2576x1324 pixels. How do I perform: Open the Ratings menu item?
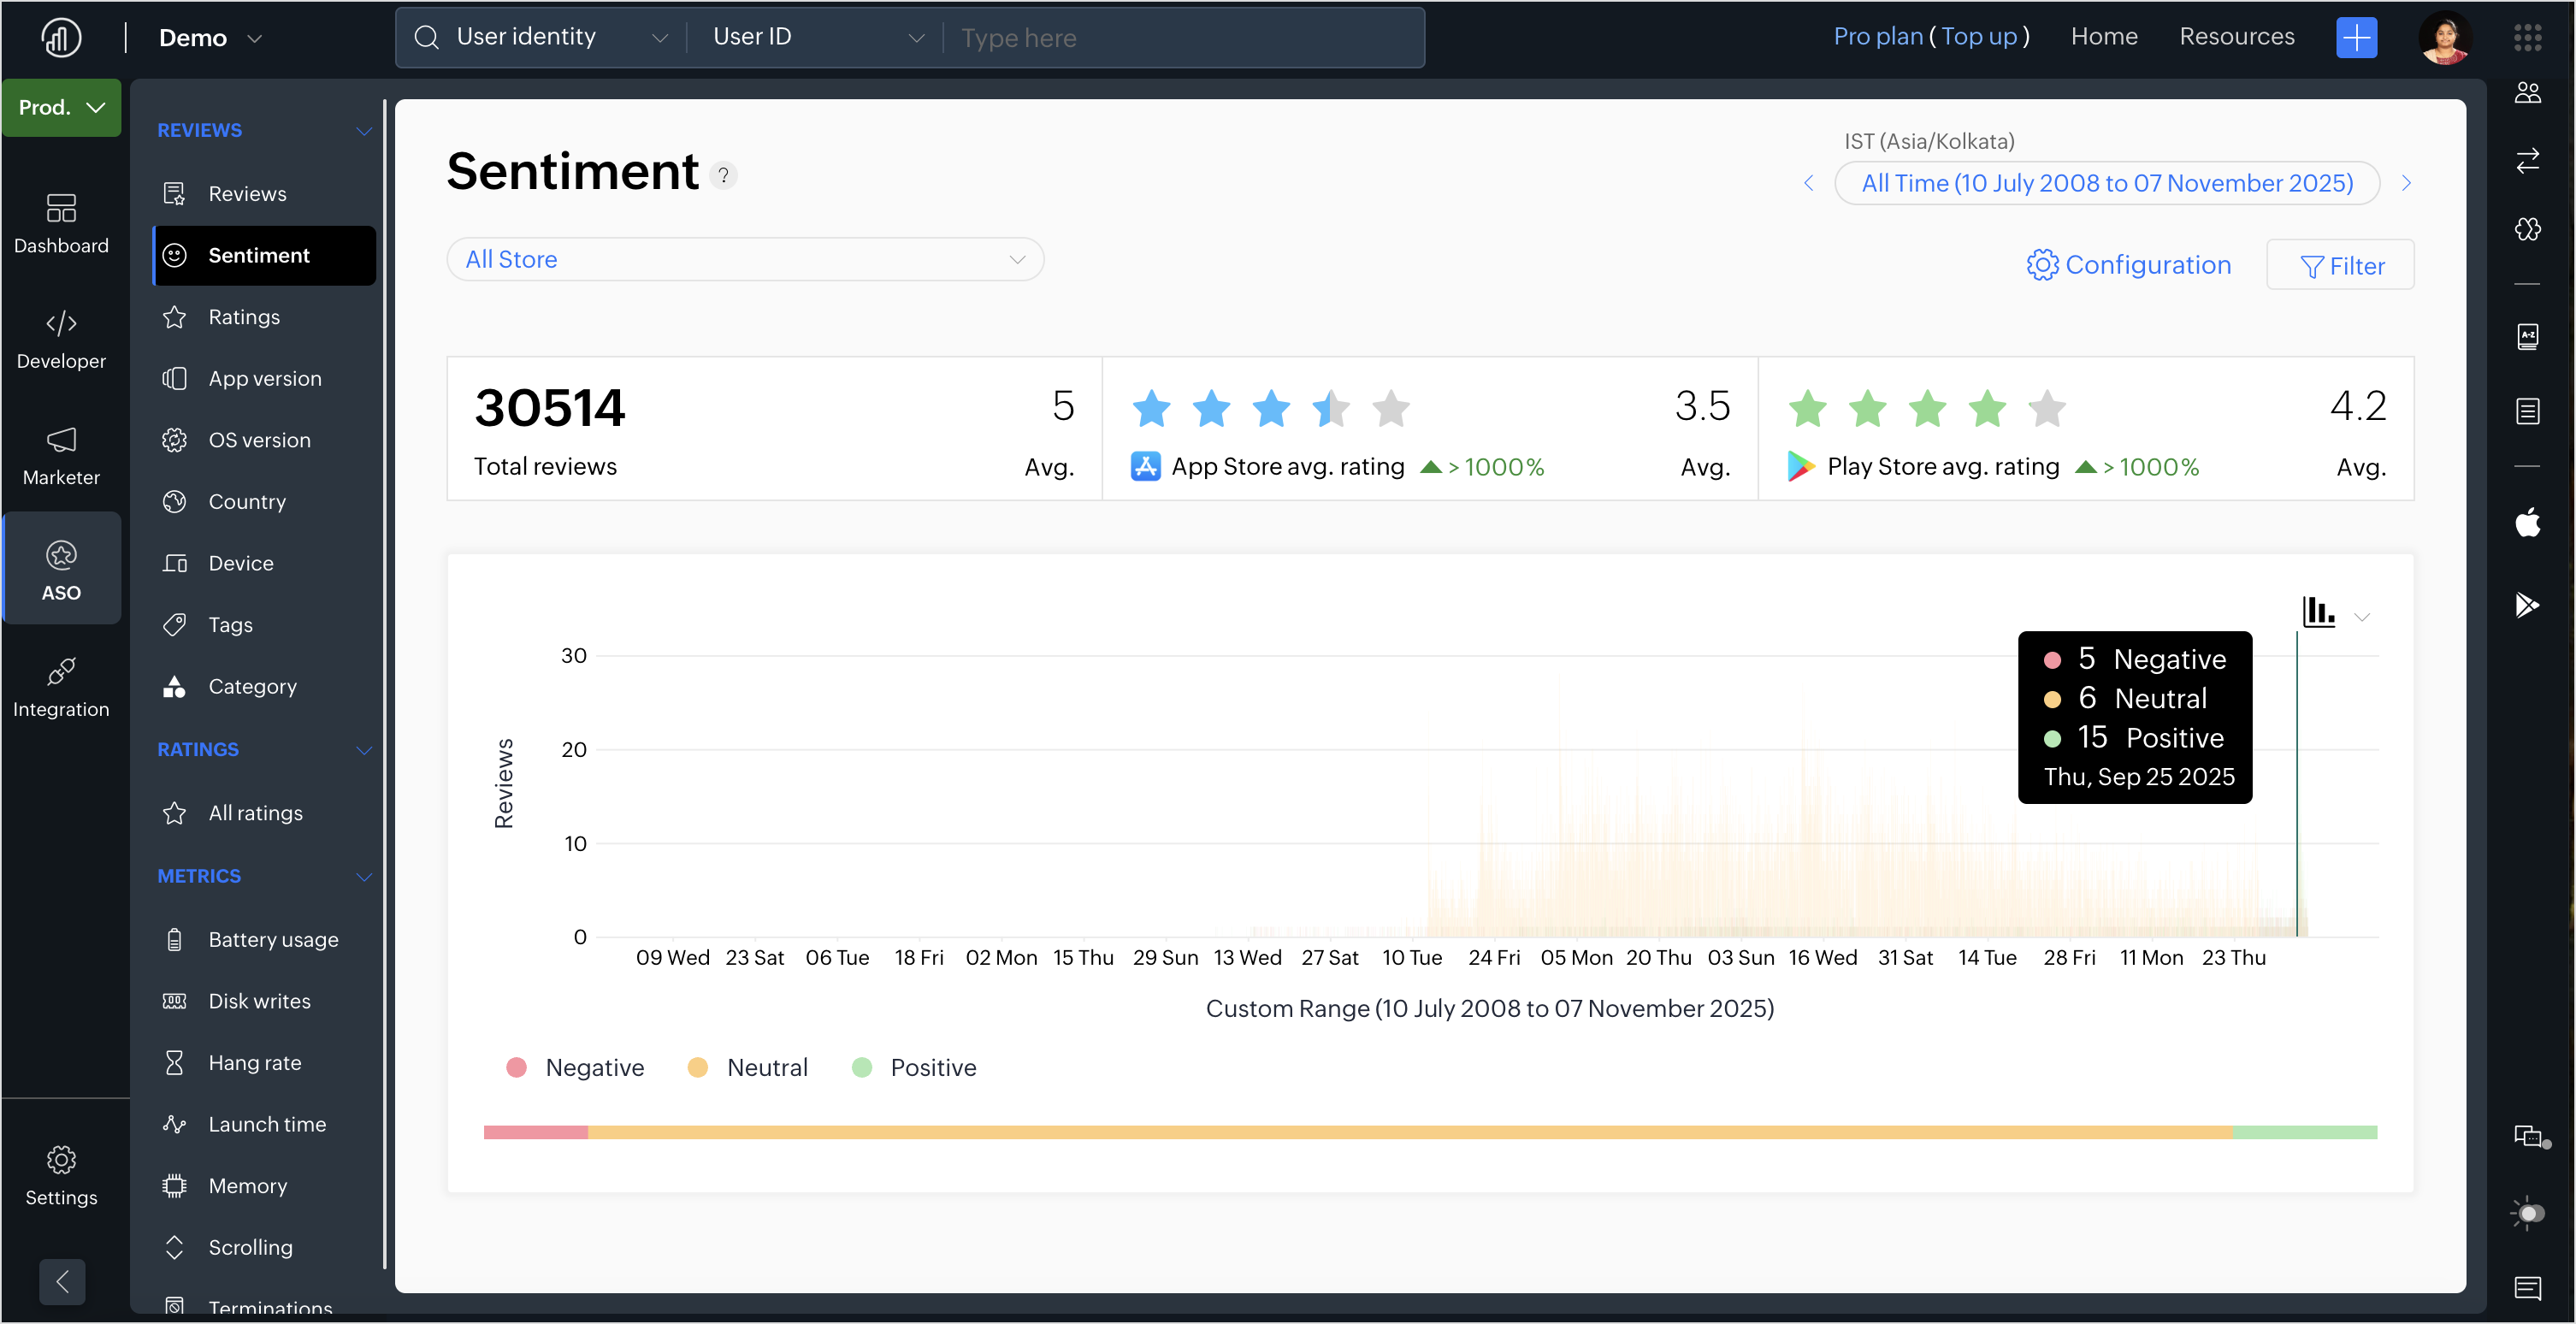coord(244,317)
